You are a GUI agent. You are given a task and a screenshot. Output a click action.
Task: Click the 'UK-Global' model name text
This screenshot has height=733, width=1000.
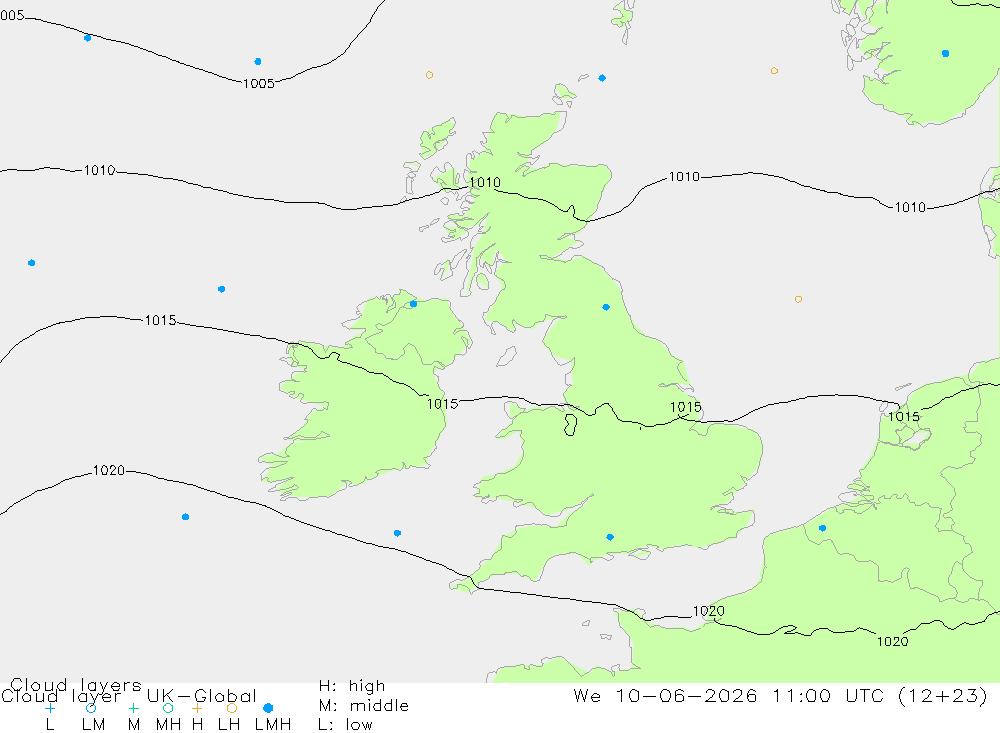pos(202,696)
